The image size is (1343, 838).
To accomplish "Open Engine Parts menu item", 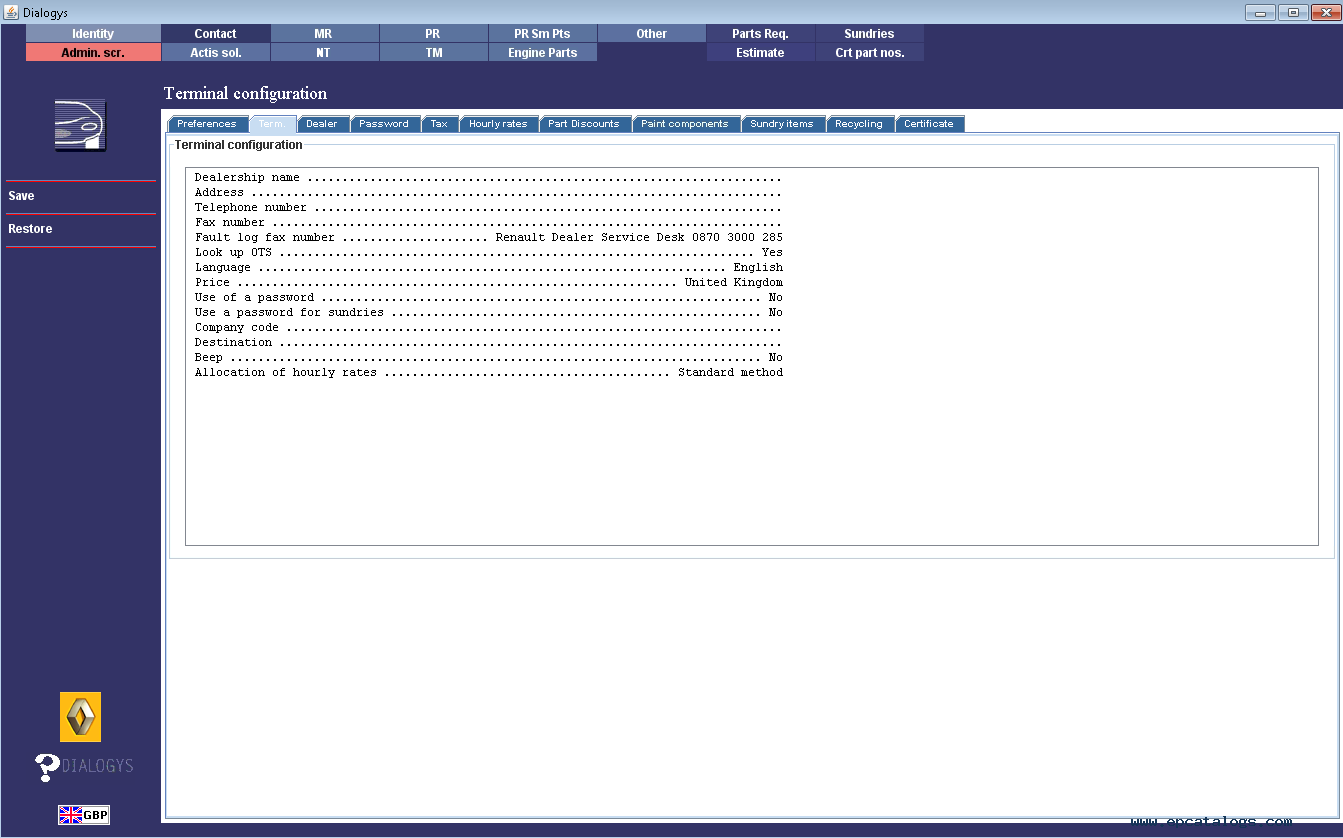I will coord(542,53).
